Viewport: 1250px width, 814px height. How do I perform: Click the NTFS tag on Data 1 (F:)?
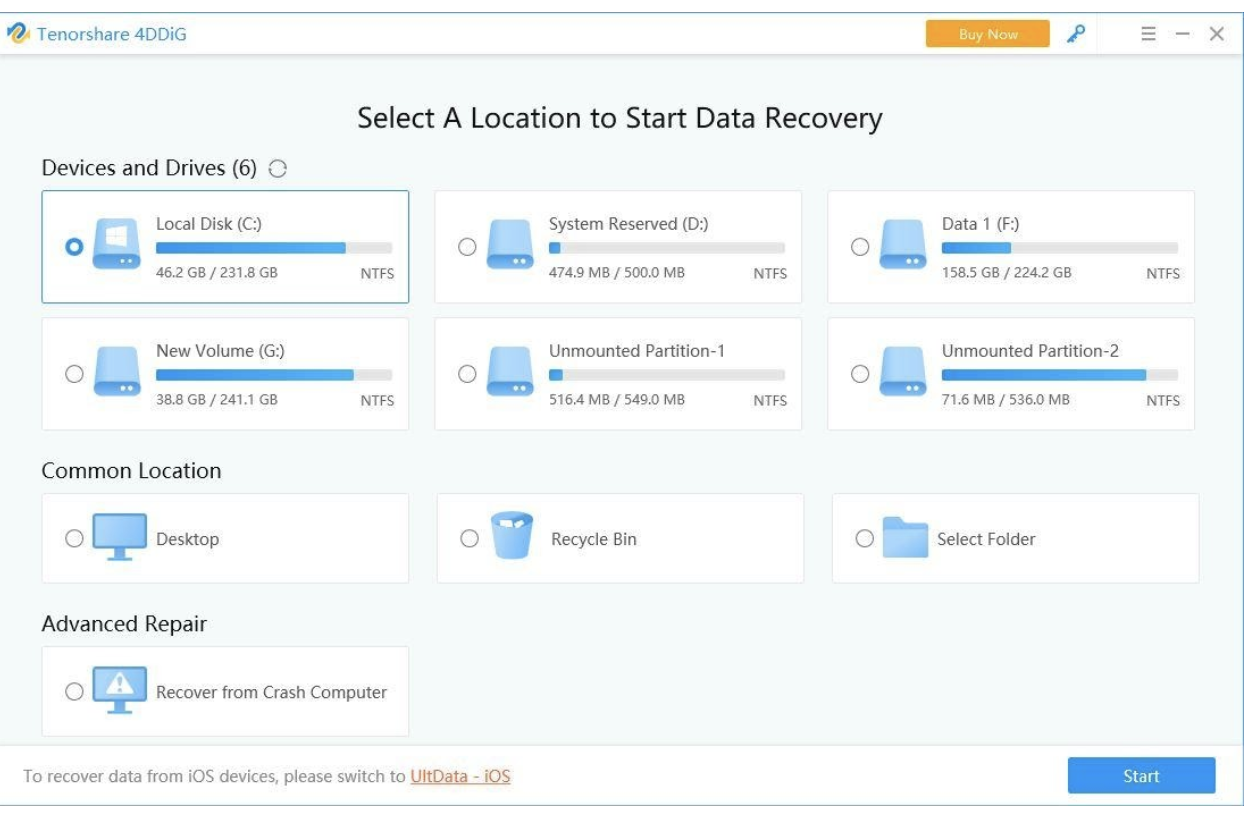click(1163, 274)
